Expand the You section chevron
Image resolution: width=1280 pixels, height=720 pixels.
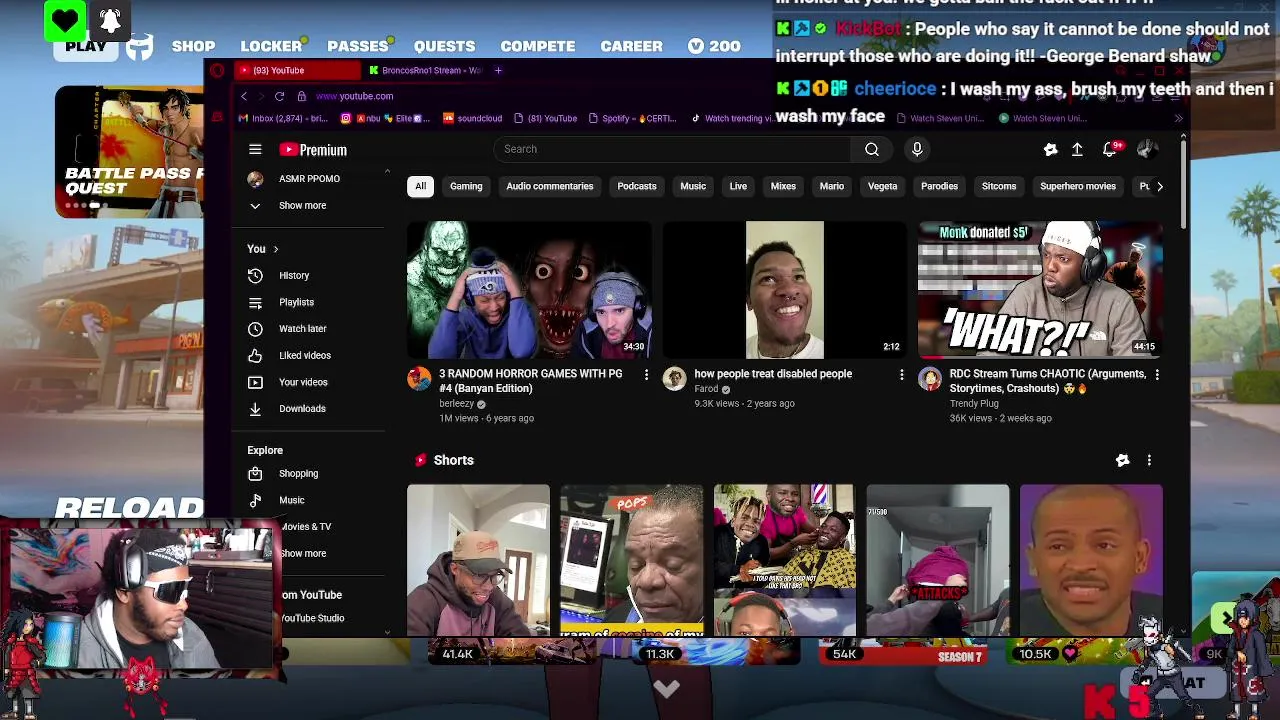[x=276, y=249]
